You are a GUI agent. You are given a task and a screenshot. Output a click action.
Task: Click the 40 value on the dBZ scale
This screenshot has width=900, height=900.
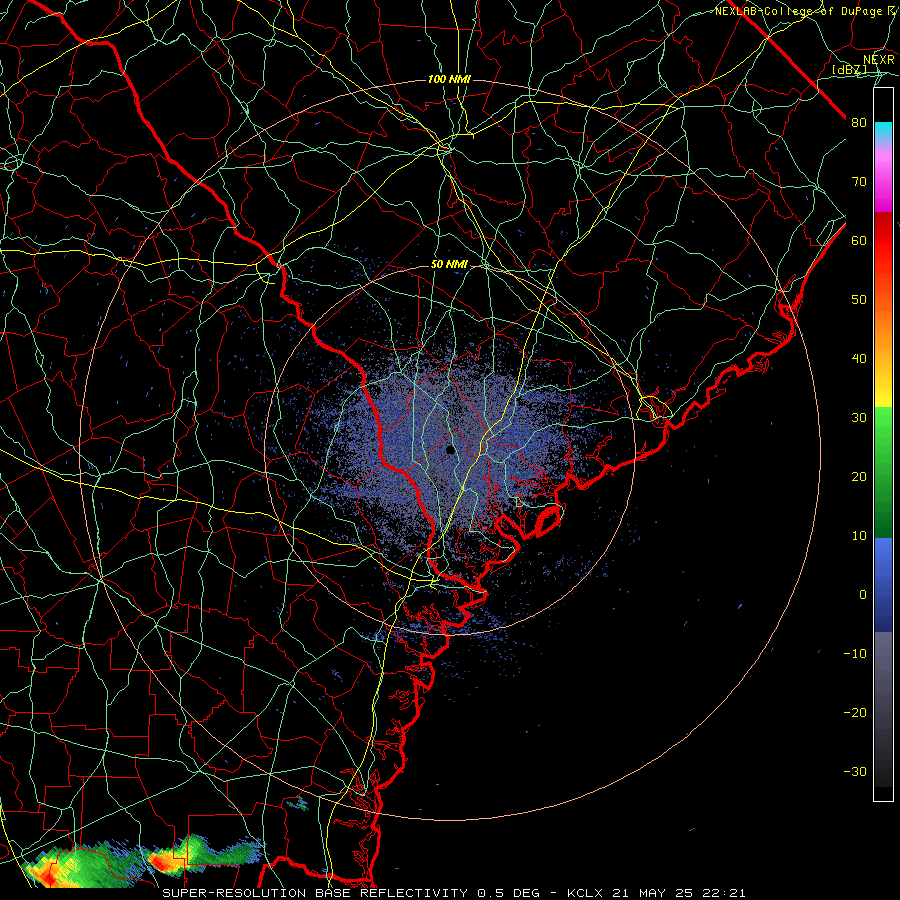point(859,359)
